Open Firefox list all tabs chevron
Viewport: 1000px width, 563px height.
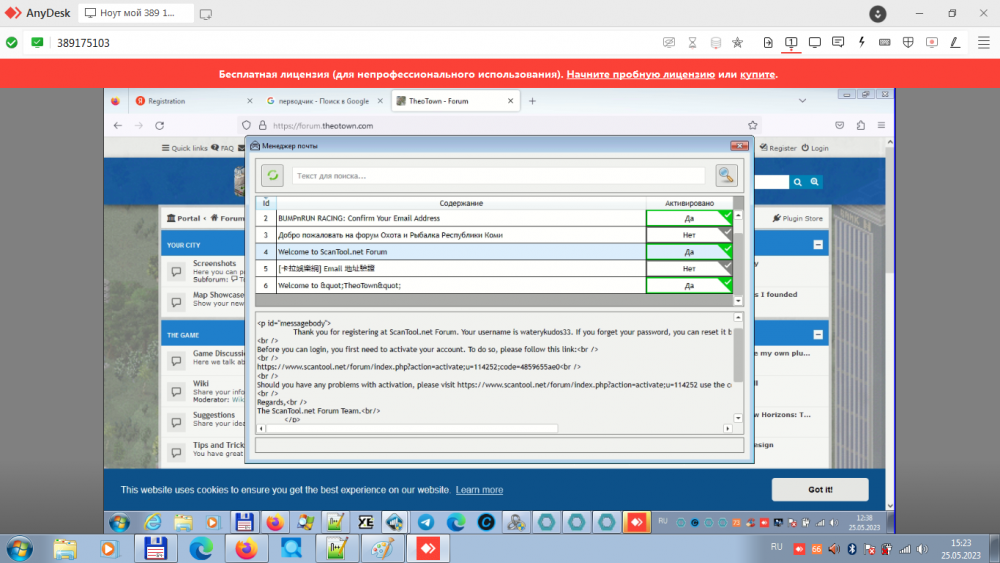coord(802,101)
